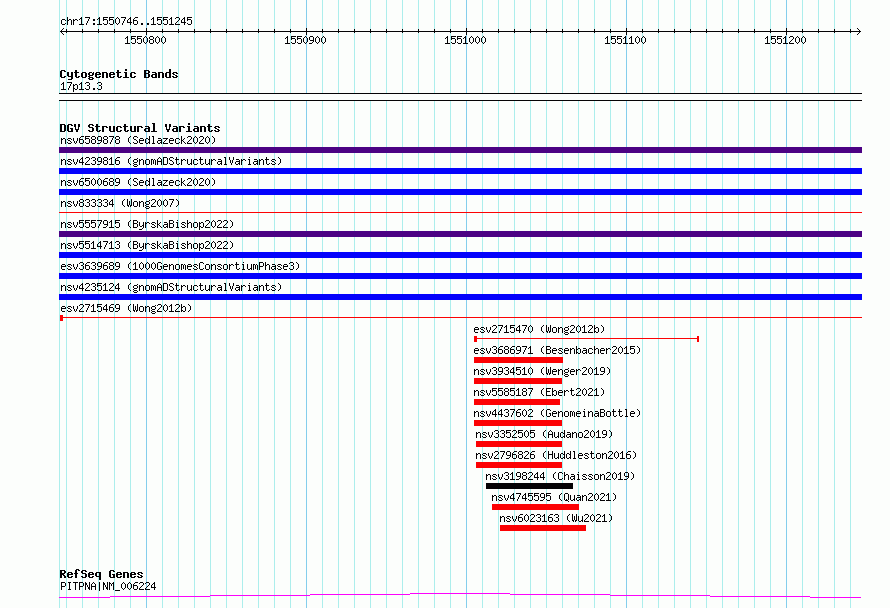Click the chr17:1550746..1551245 region label

point(126,21)
